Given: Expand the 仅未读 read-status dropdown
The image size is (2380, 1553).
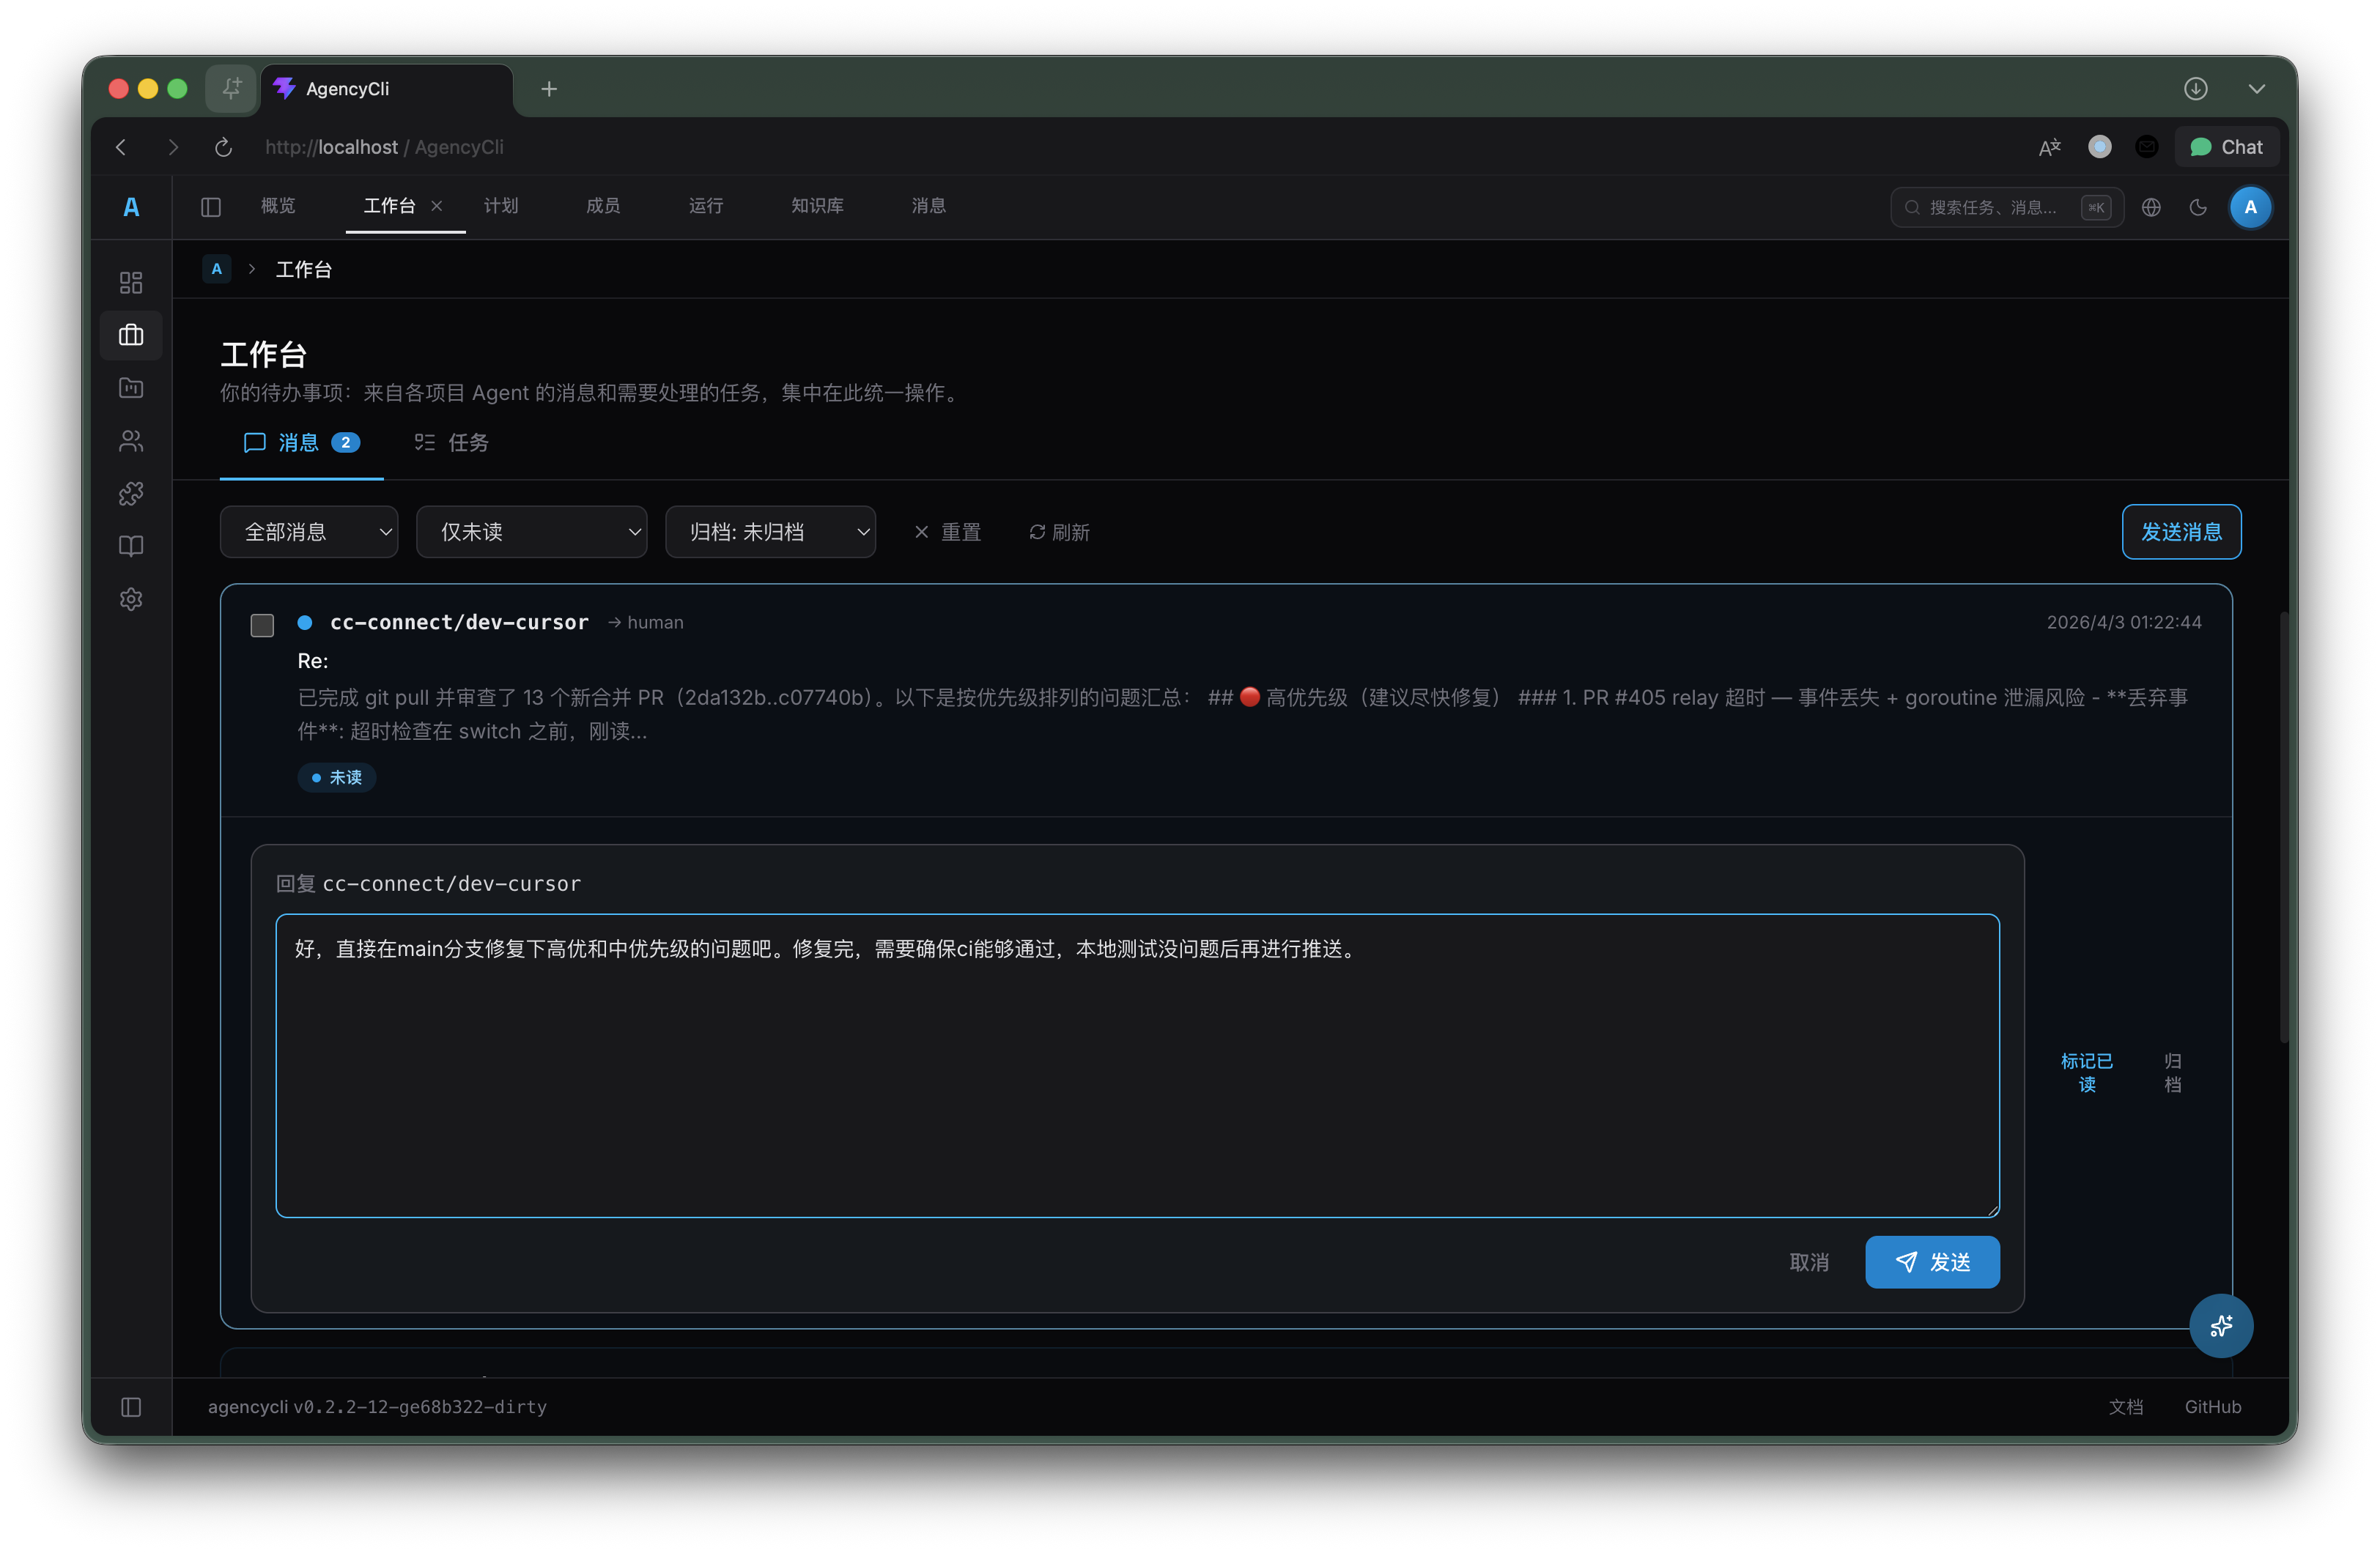Looking at the screenshot, I should tap(531, 532).
